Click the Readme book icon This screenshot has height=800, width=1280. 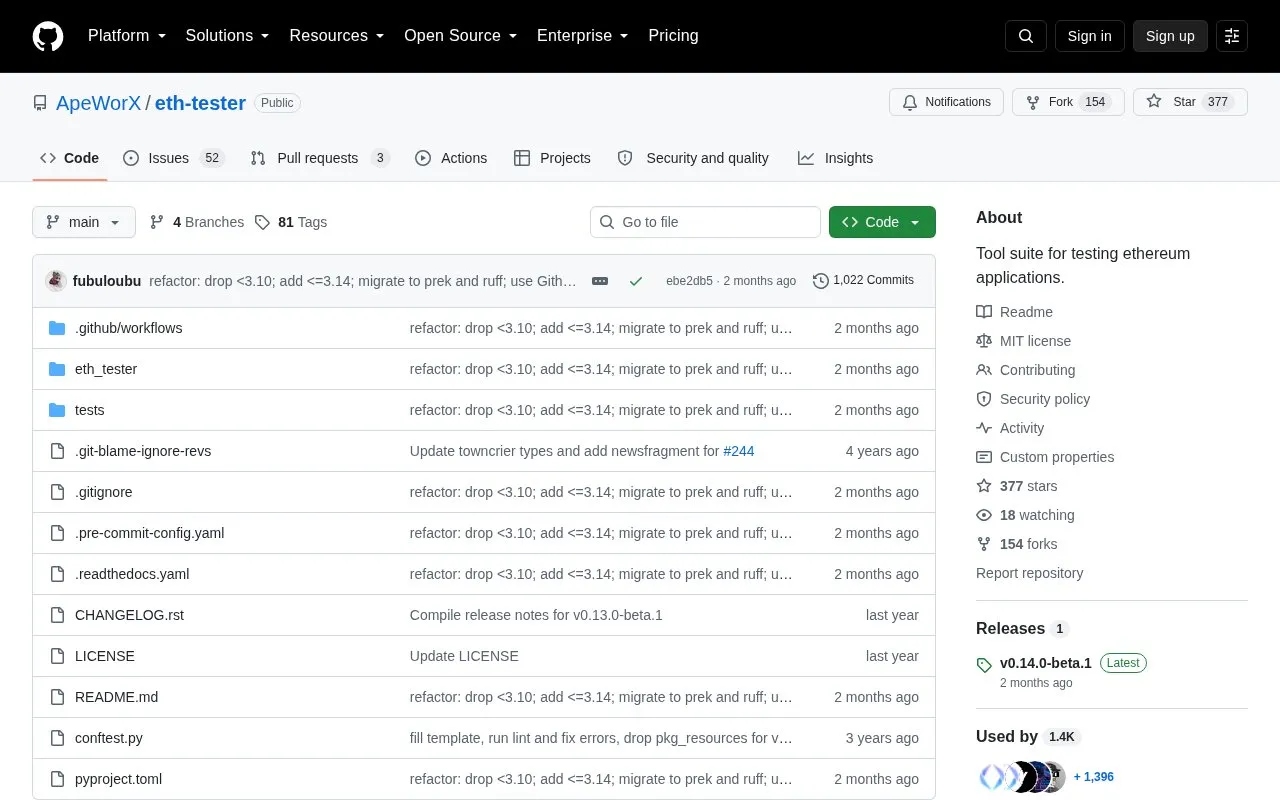point(984,312)
